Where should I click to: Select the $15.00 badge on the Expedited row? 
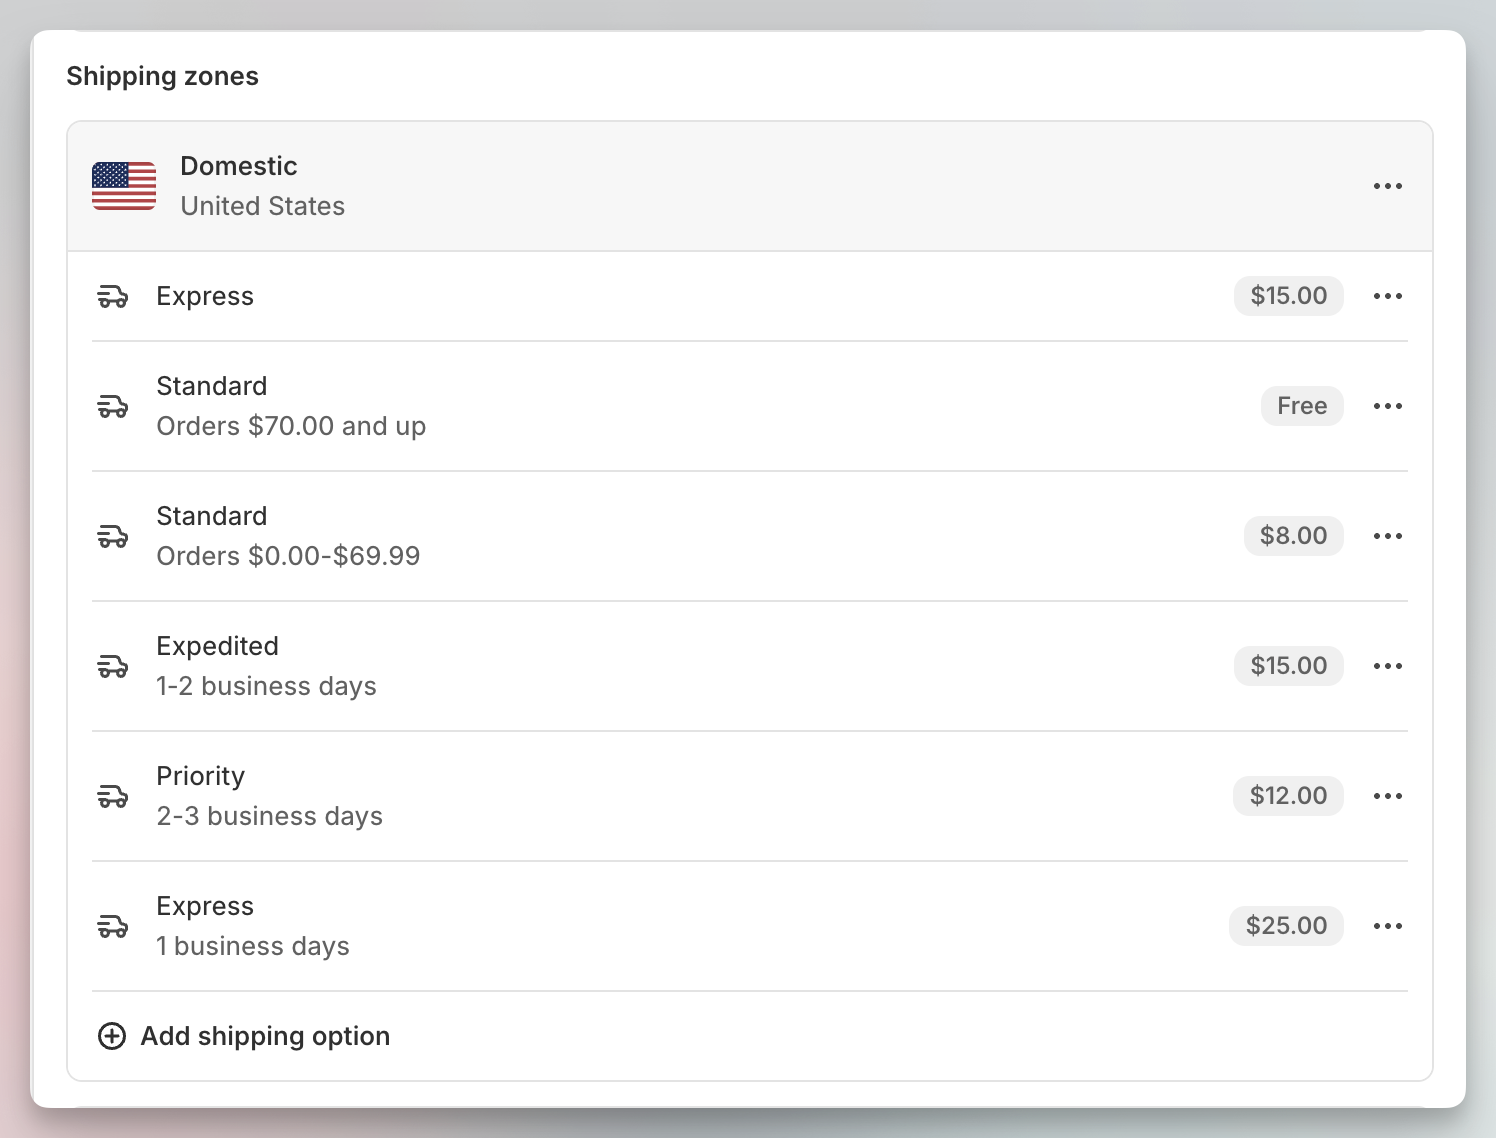point(1288,666)
